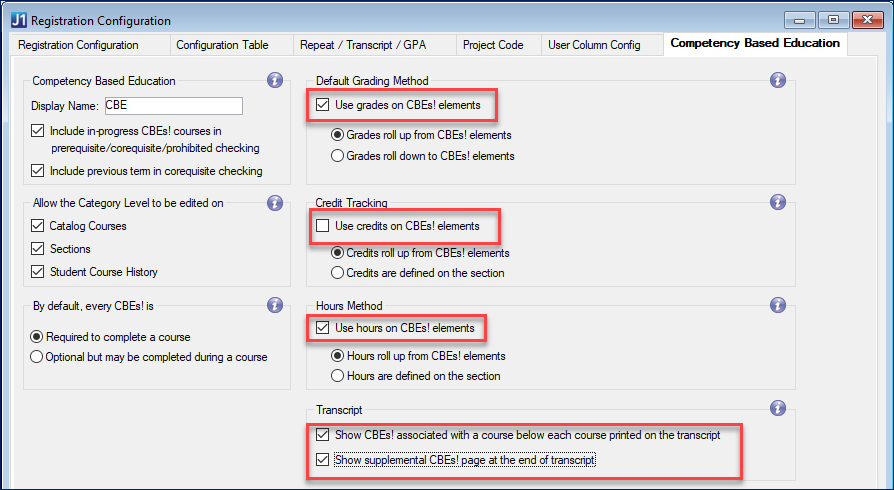Uncheck Show supplemental CBEs! page option

323,460
